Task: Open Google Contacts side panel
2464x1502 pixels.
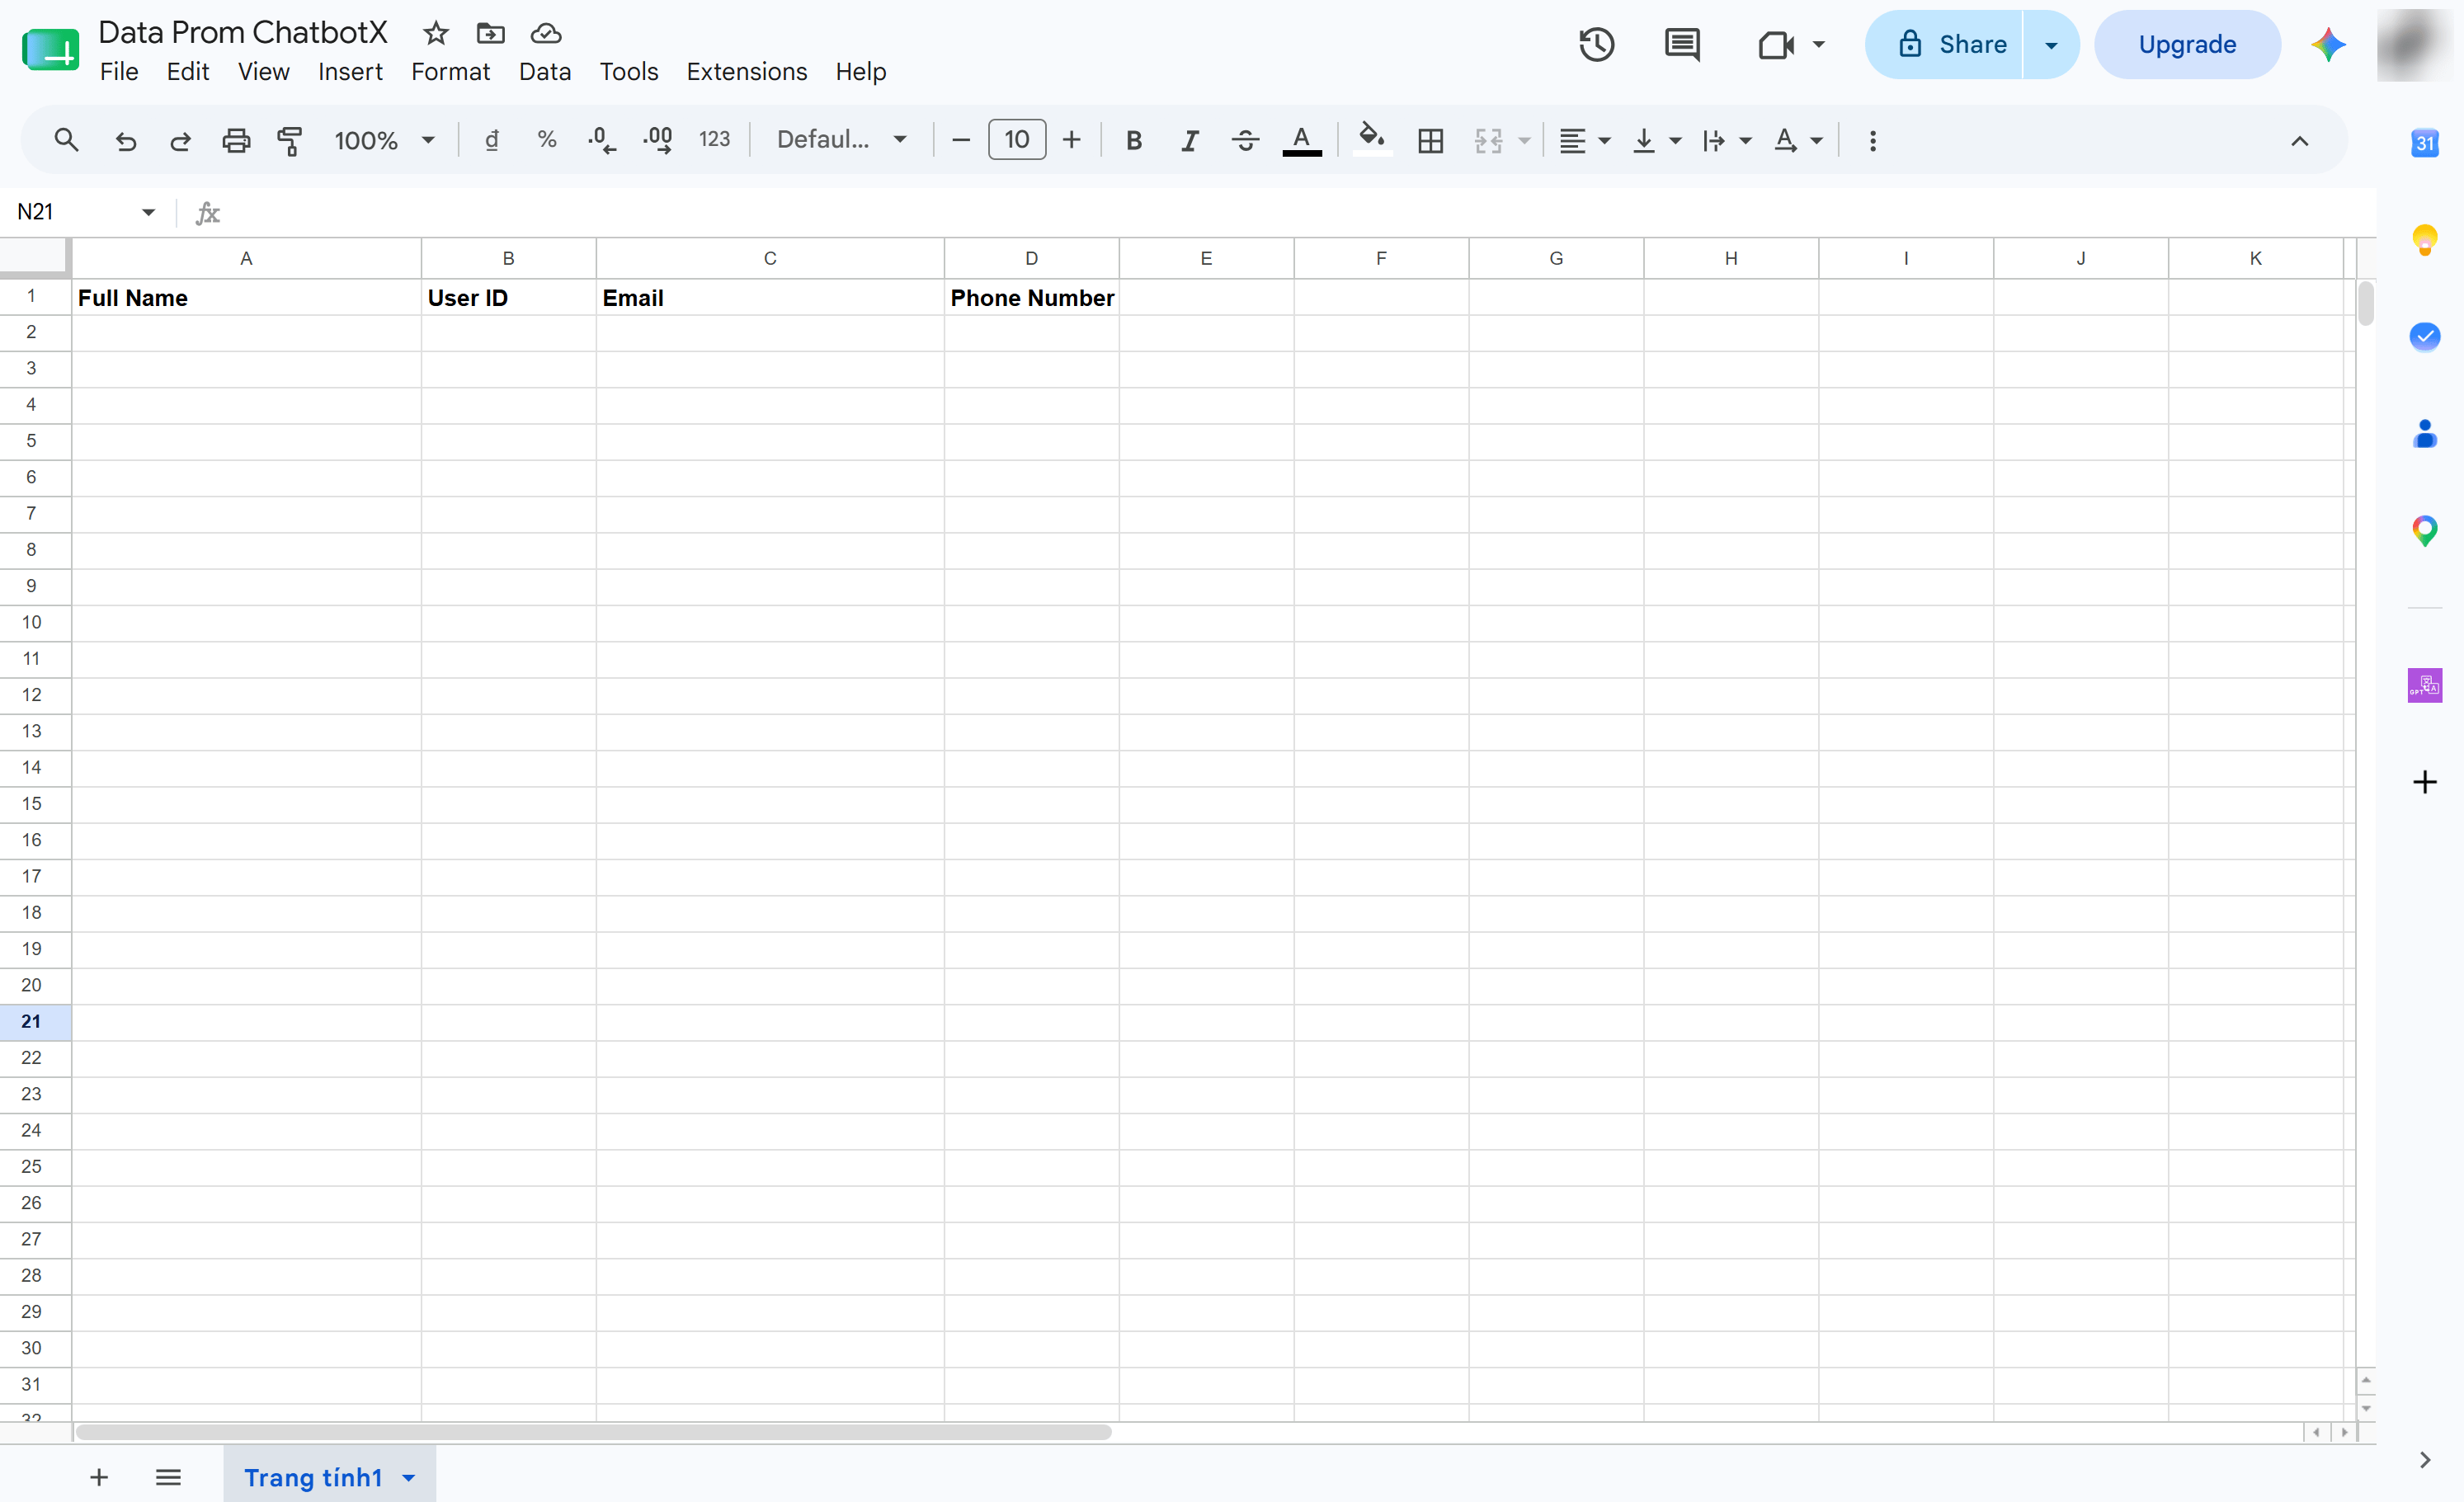Action: 2424,433
